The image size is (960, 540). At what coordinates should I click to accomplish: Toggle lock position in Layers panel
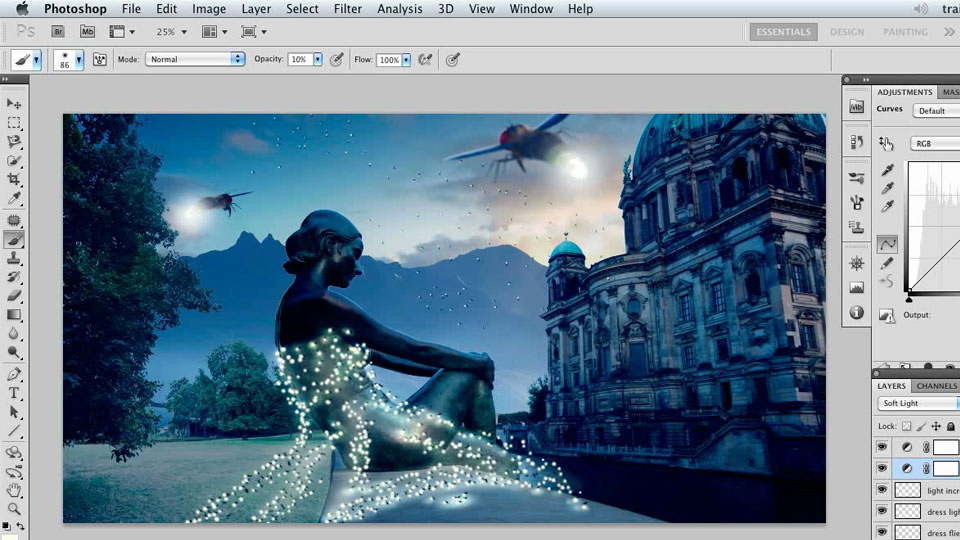tap(936, 426)
